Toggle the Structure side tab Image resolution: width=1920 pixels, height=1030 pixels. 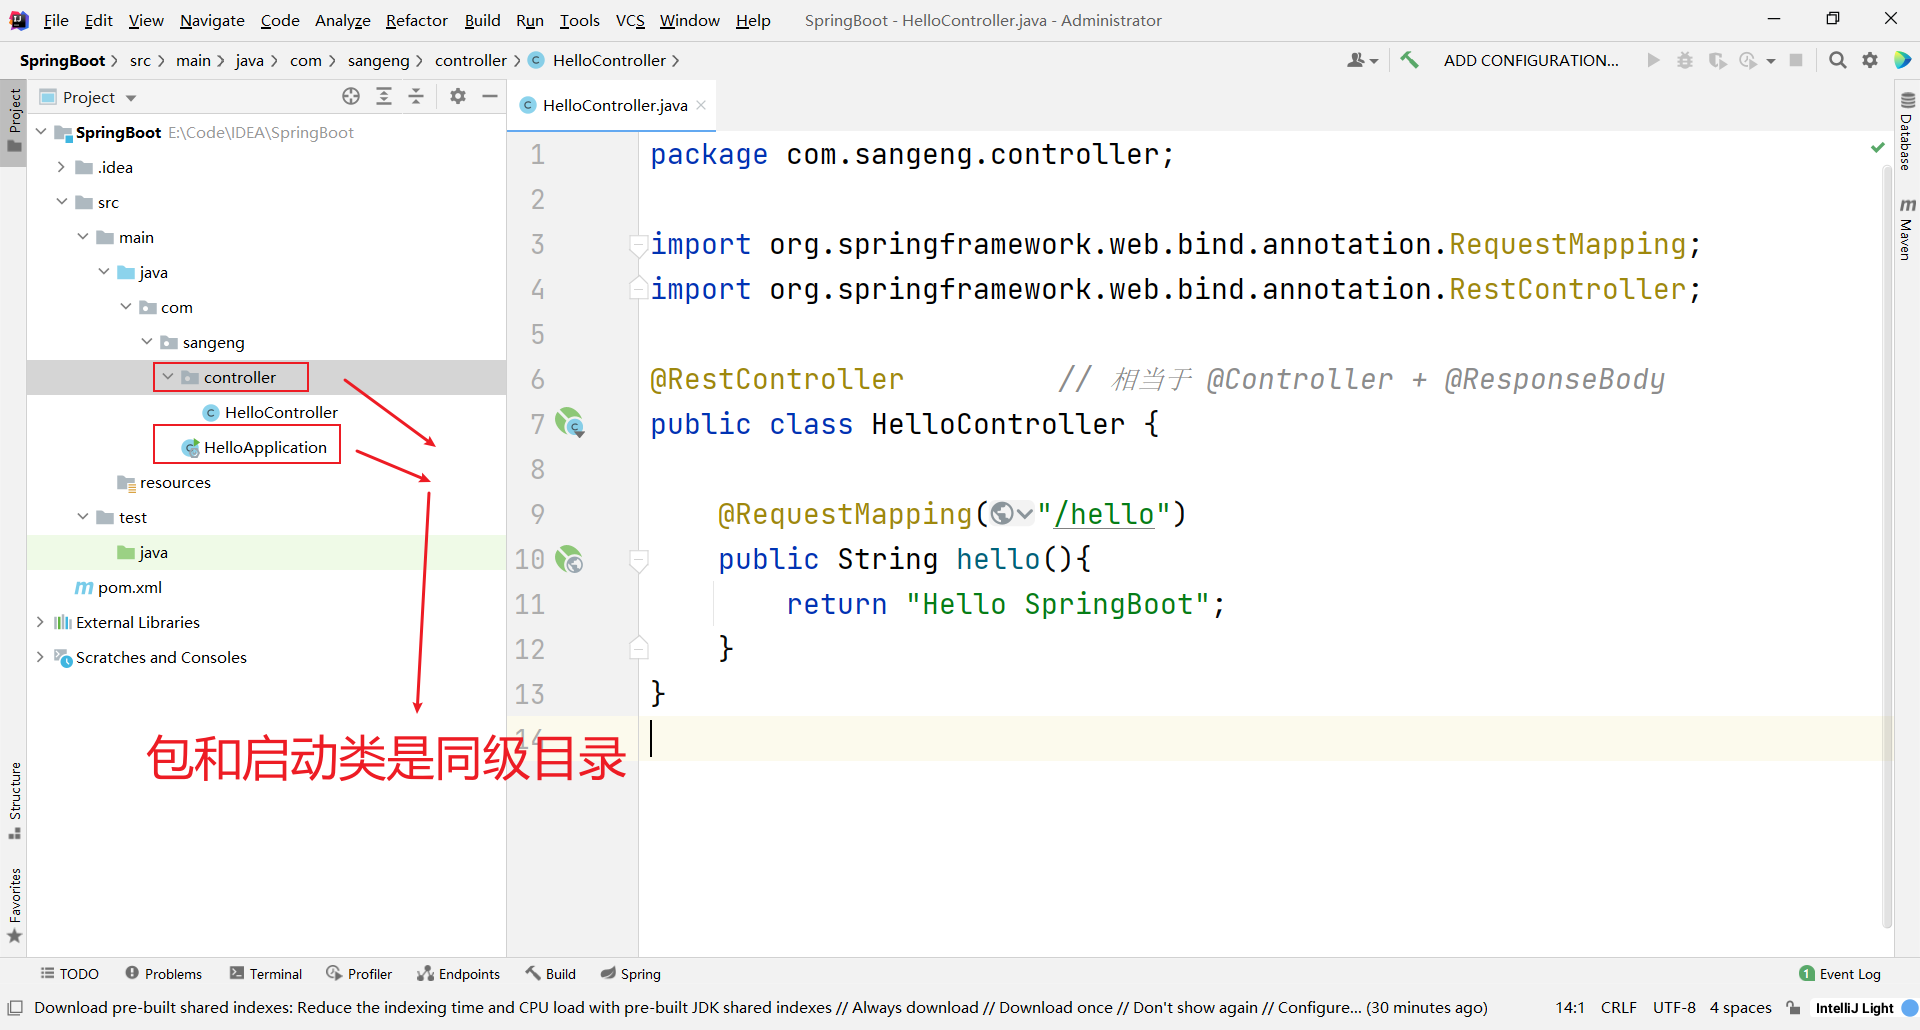click(x=14, y=801)
